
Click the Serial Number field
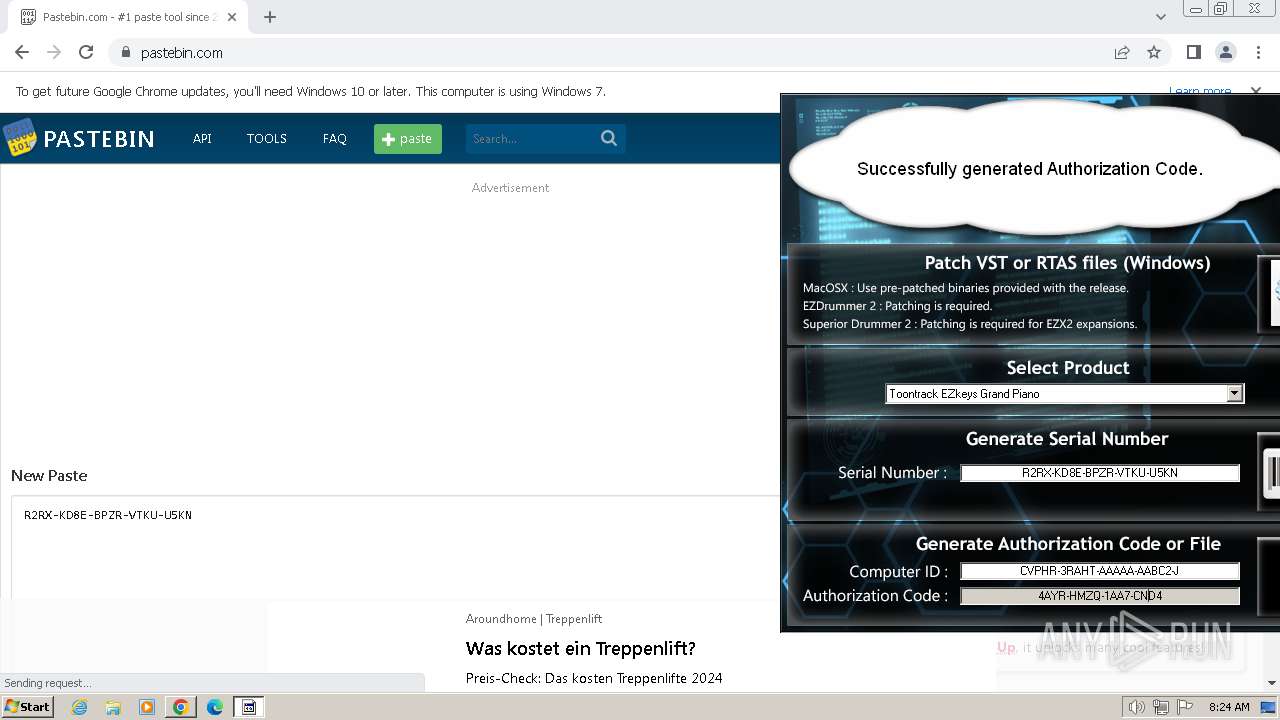click(1100, 473)
